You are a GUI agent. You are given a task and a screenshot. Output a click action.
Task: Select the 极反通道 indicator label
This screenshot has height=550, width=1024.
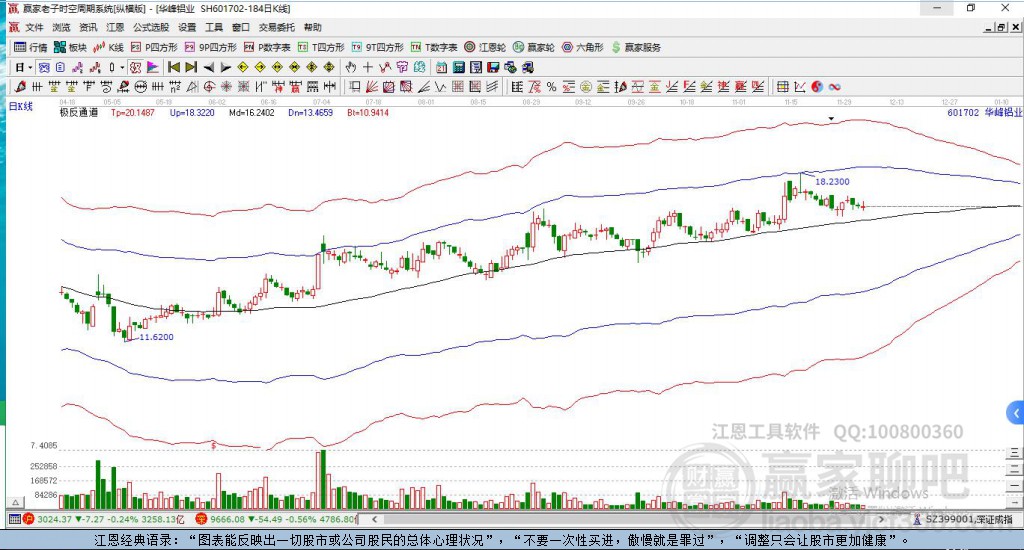tap(78, 112)
